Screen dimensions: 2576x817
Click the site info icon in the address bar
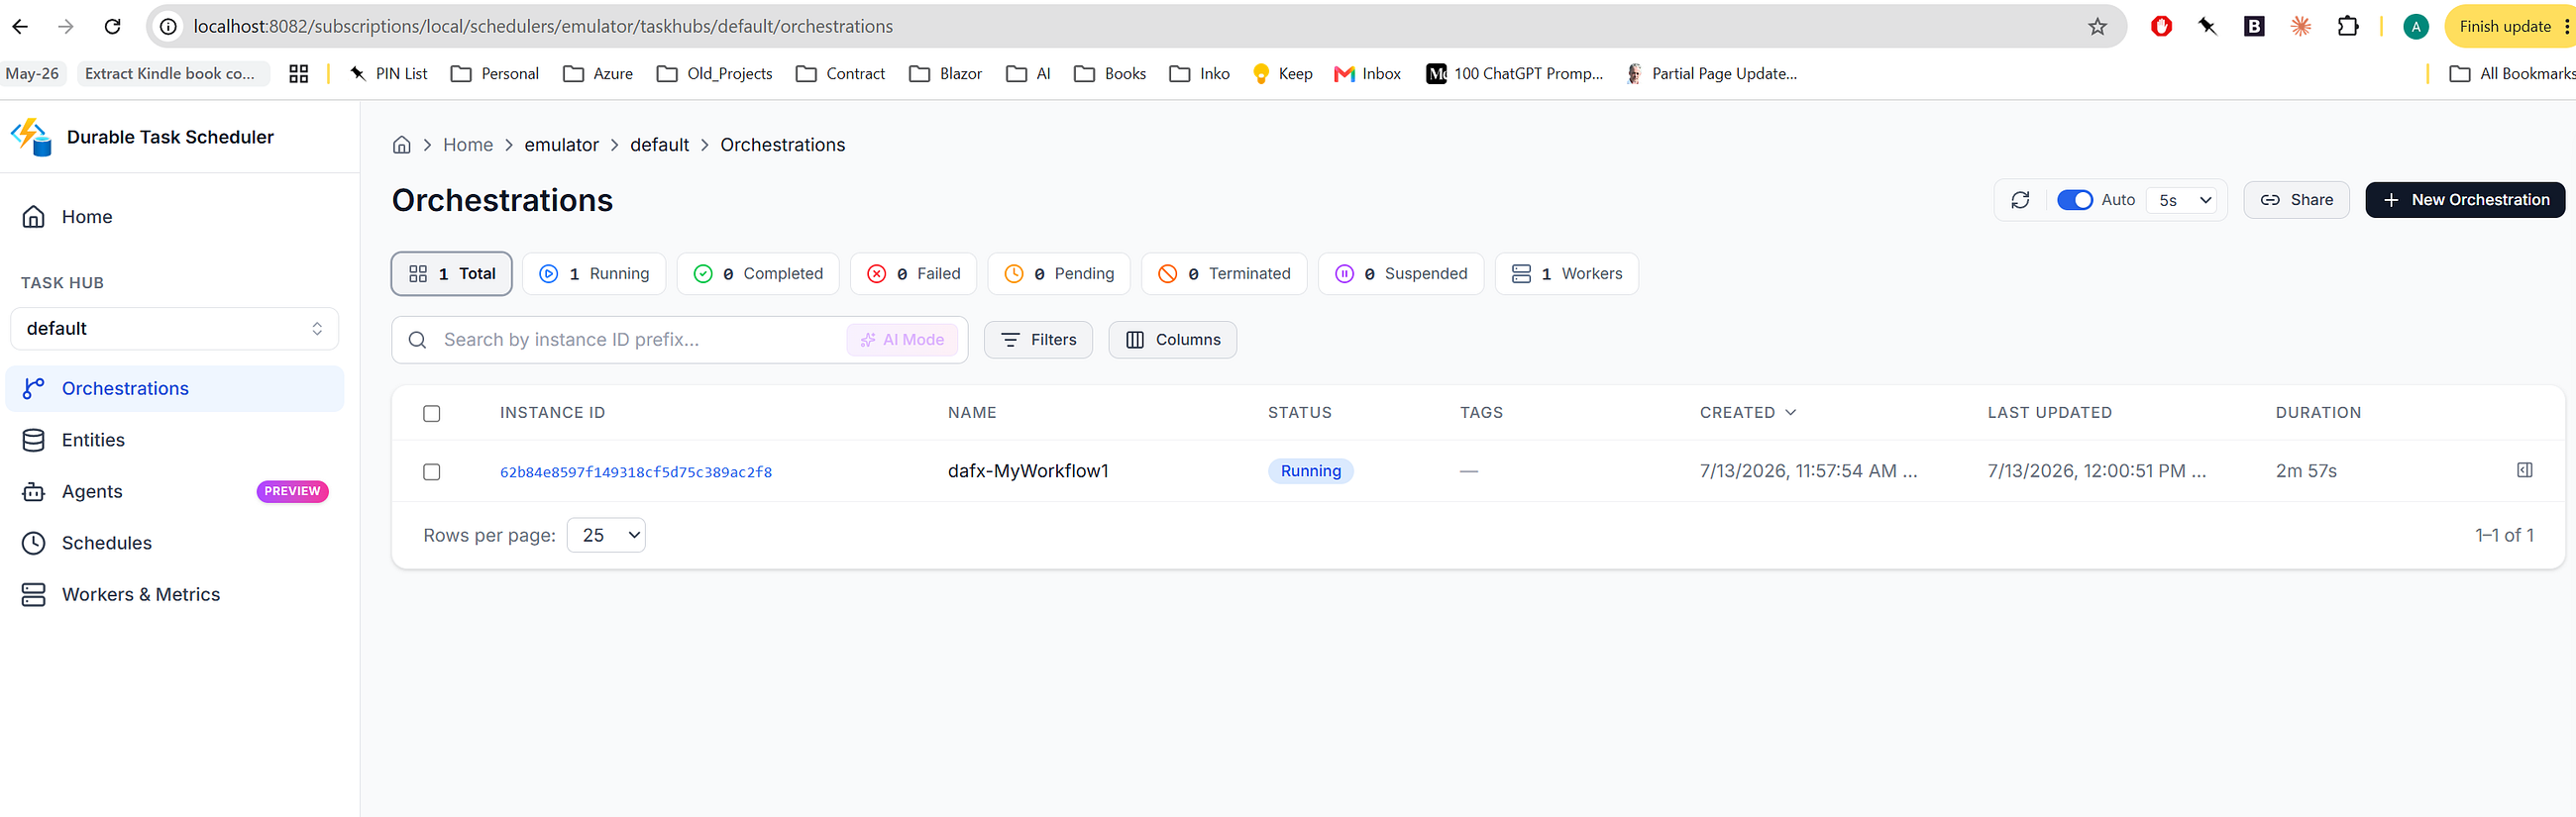[169, 27]
